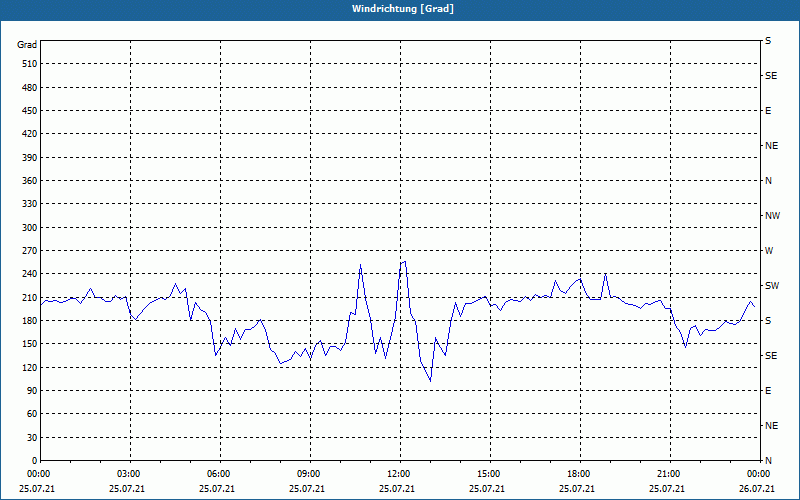Select the 30 degree axis label
Screen dimensions: 800x500
click(31, 438)
